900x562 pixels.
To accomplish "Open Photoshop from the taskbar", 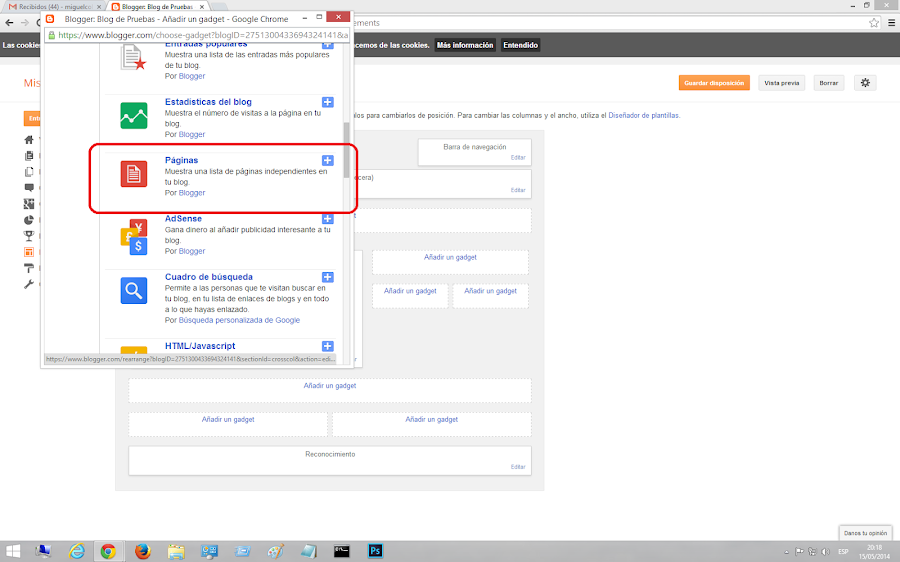I will pyautogui.click(x=375, y=551).
